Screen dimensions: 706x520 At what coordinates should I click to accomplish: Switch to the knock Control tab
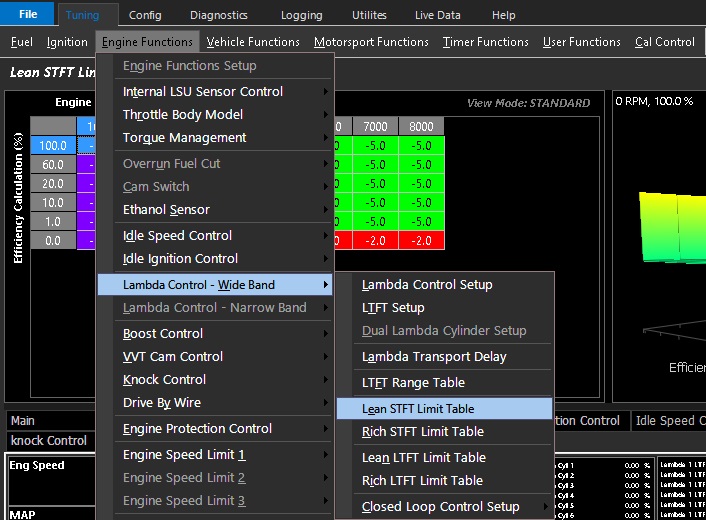pyautogui.click(x=48, y=441)
